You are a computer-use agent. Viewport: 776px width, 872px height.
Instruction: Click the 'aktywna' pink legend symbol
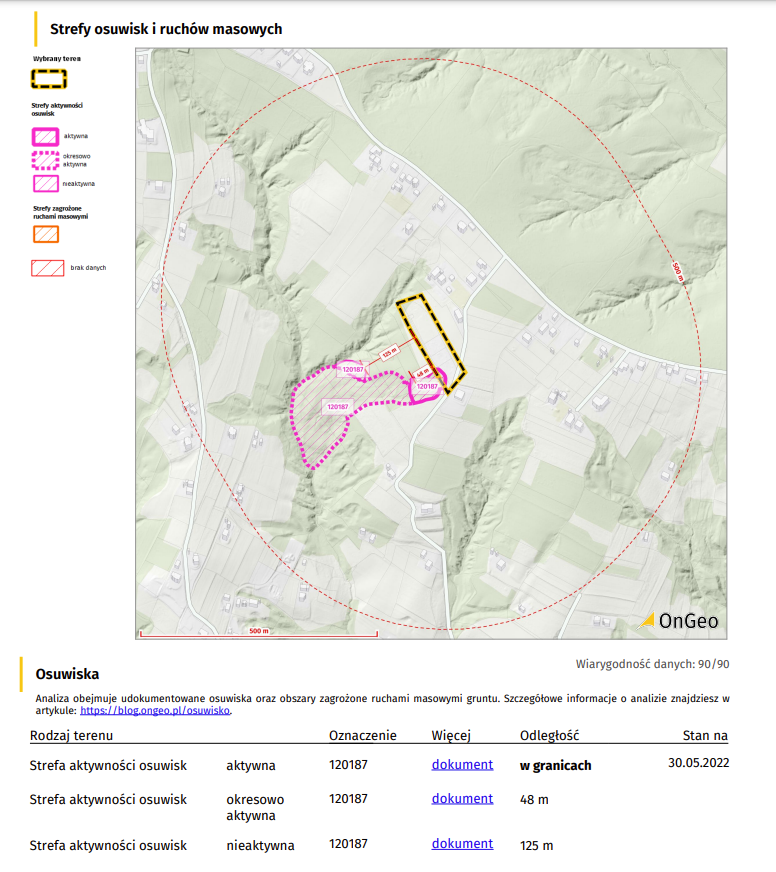click(46, 136)
